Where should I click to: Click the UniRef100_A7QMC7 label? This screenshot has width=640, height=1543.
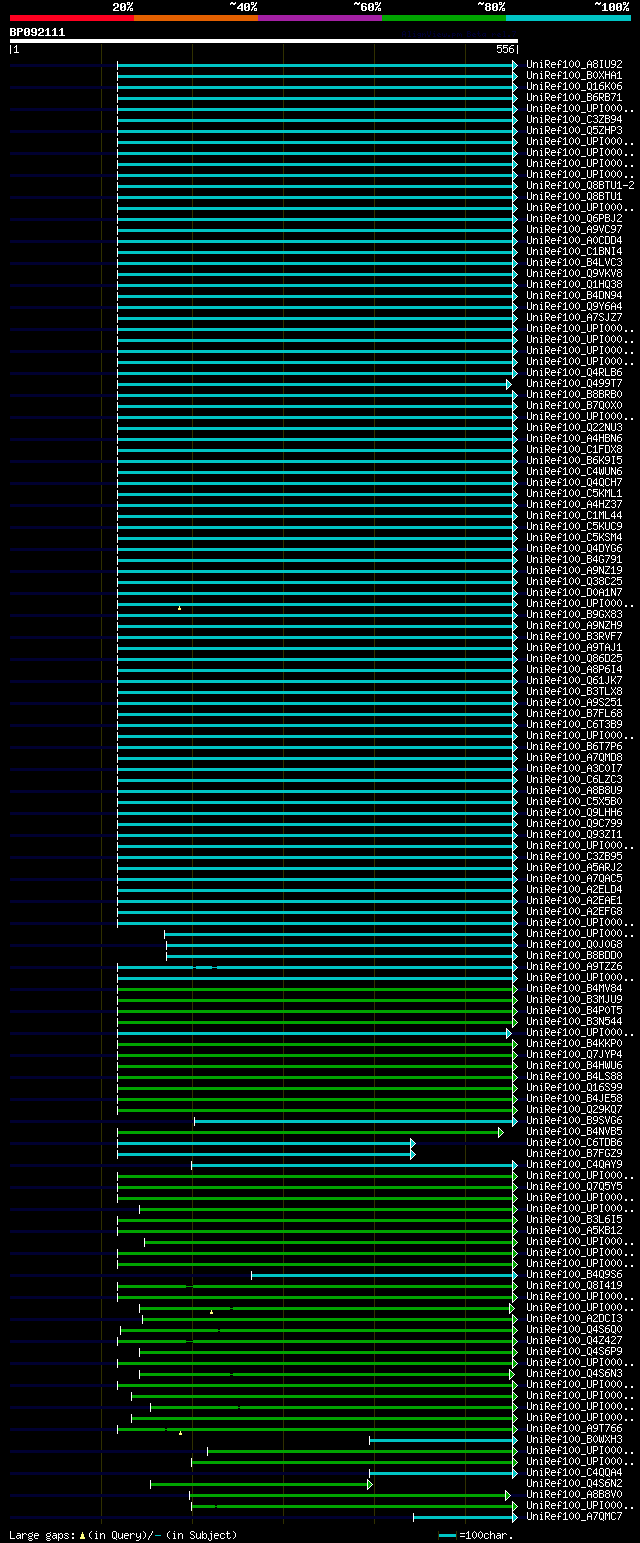click(x=574, y=1517)
